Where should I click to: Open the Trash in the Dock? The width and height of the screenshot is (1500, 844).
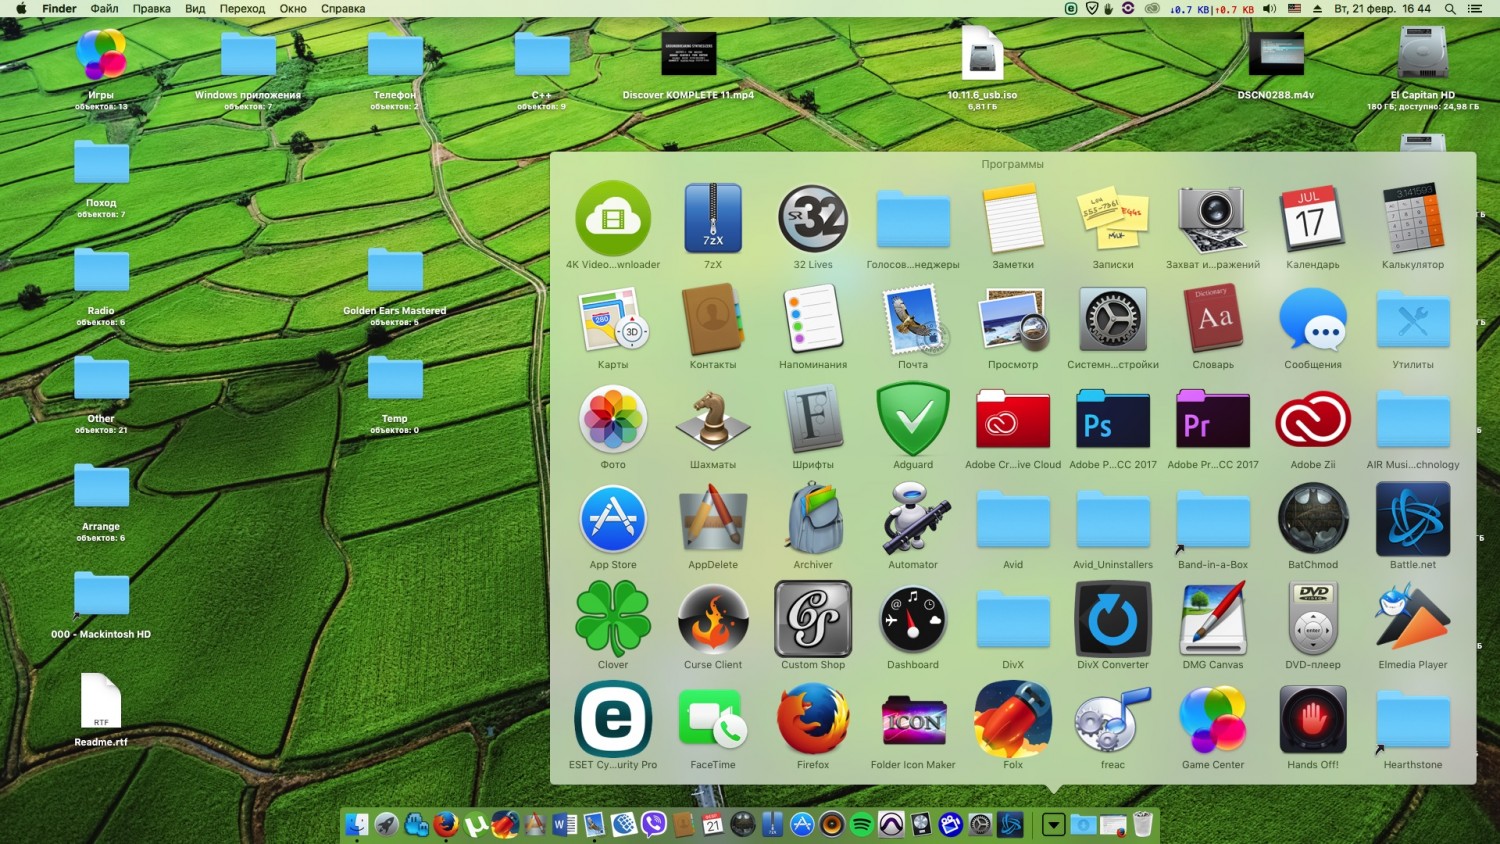click(1143, 824)
